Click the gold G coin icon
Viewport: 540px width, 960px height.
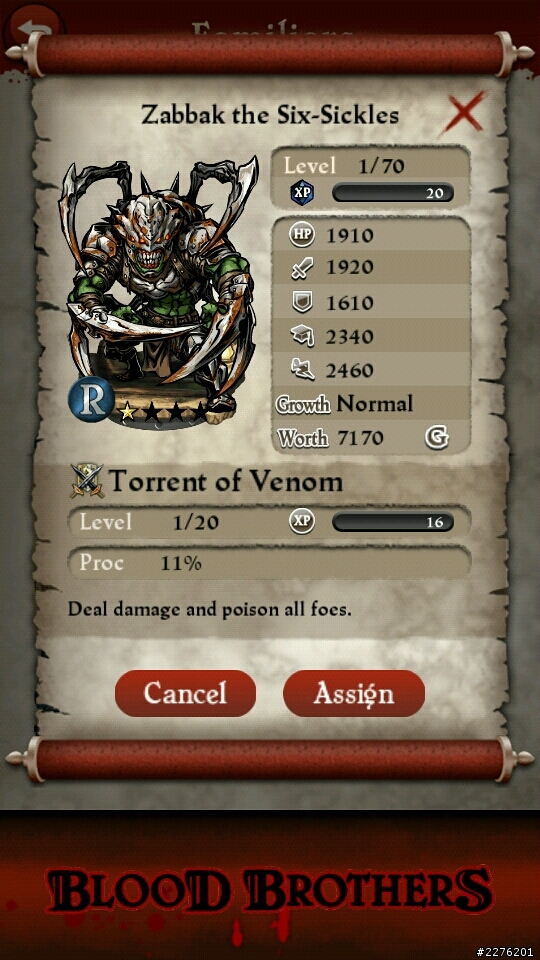437,438
